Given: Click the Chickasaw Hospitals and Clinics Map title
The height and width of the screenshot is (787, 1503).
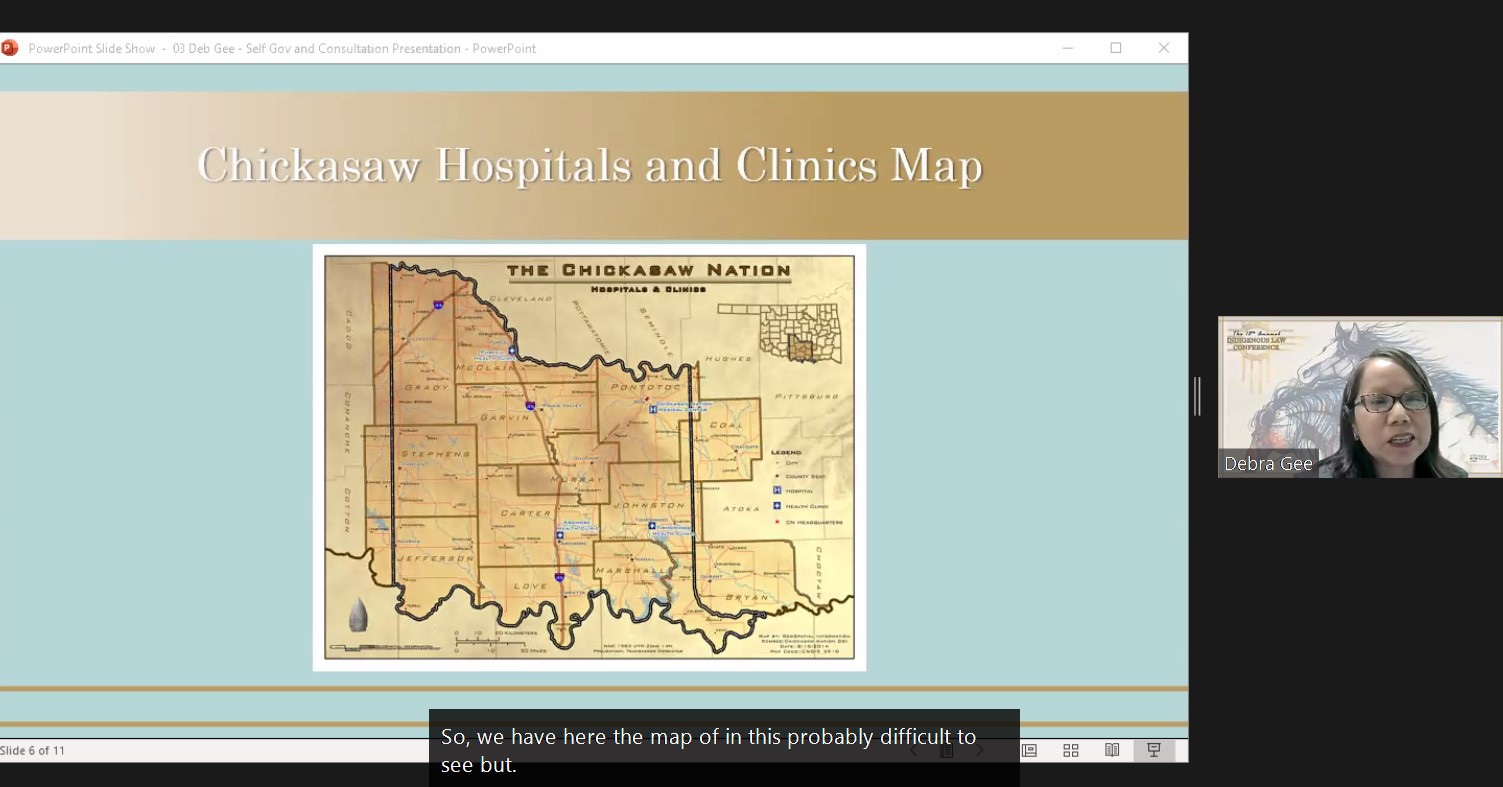Looking at the screenshot, I should click(590, 166).
